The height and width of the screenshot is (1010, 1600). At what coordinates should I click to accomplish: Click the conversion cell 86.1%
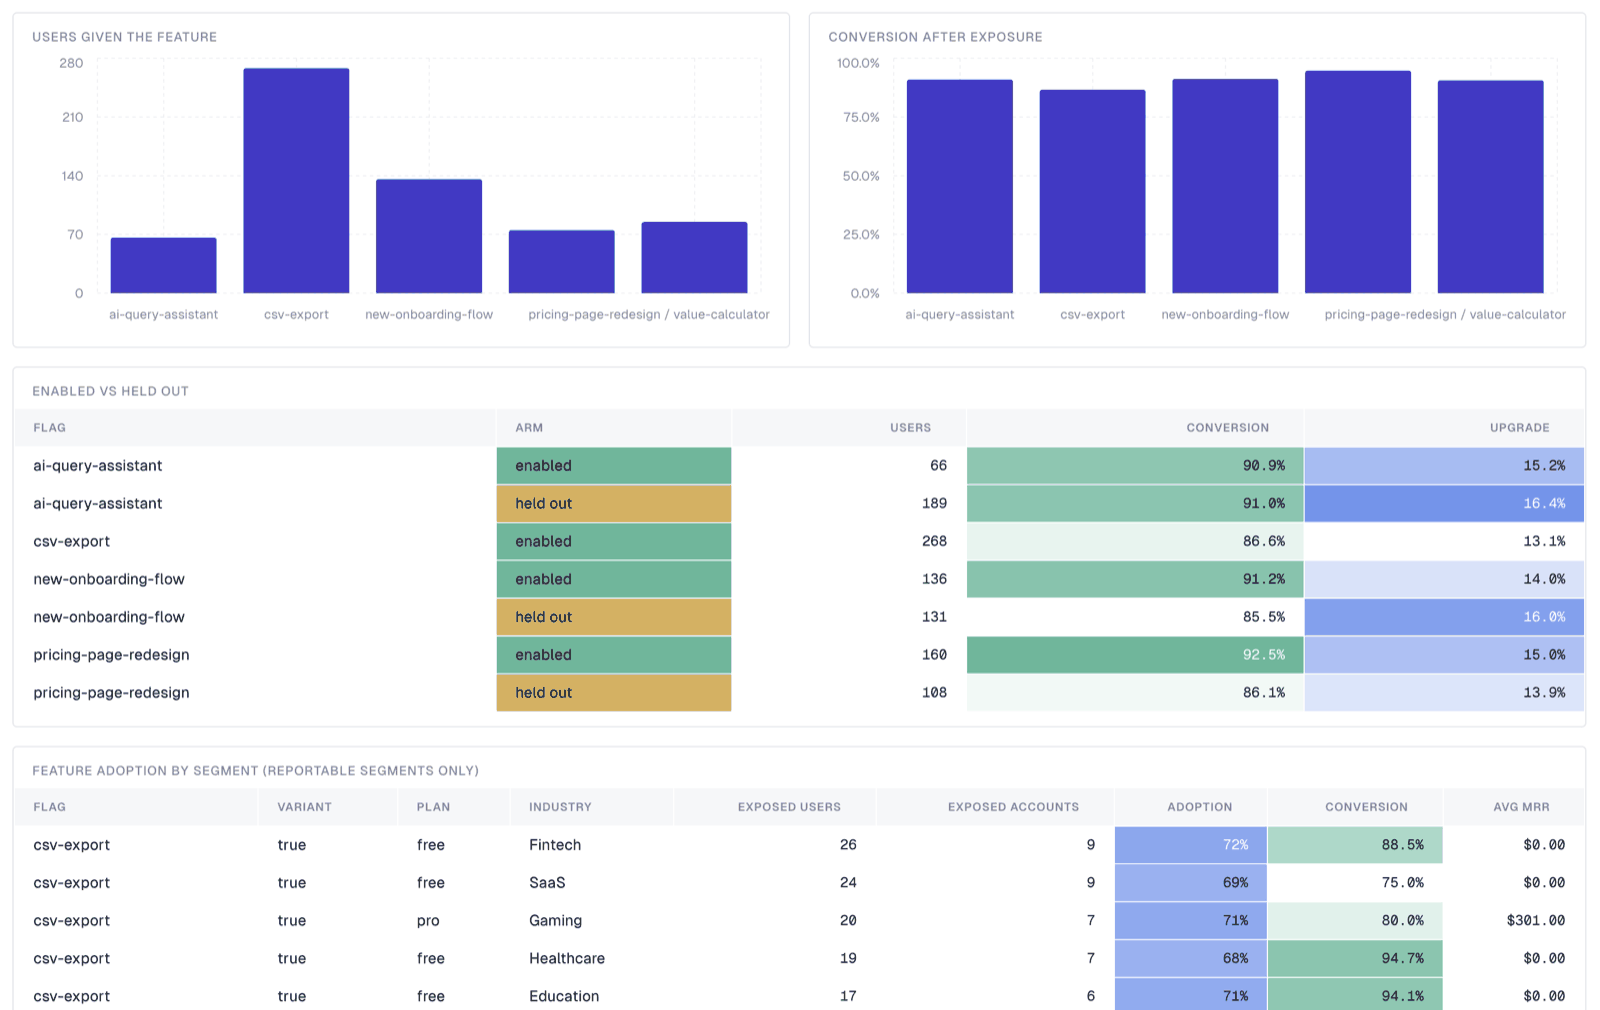1135,693
